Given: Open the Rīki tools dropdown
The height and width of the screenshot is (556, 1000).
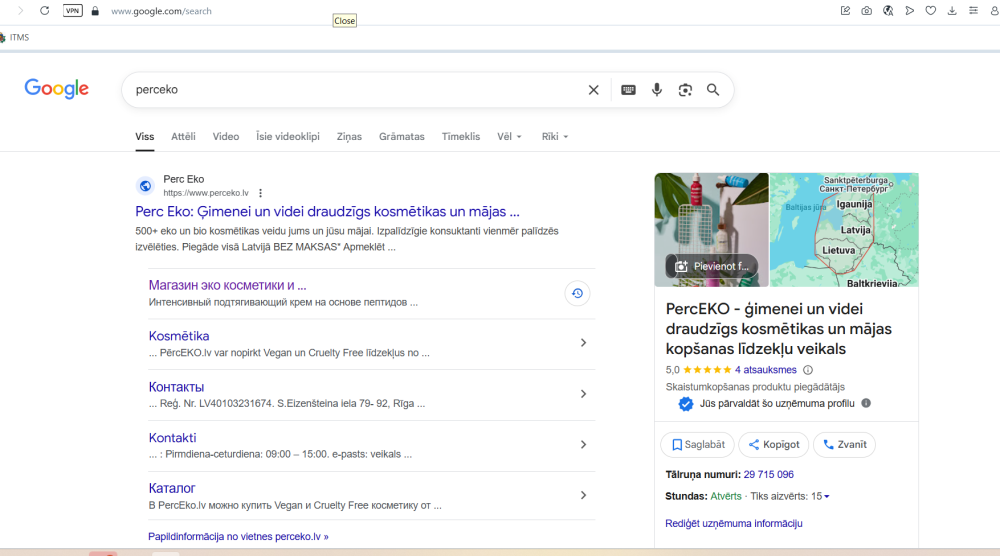Looking at the screenshot, I should click(x=554, y=137).
